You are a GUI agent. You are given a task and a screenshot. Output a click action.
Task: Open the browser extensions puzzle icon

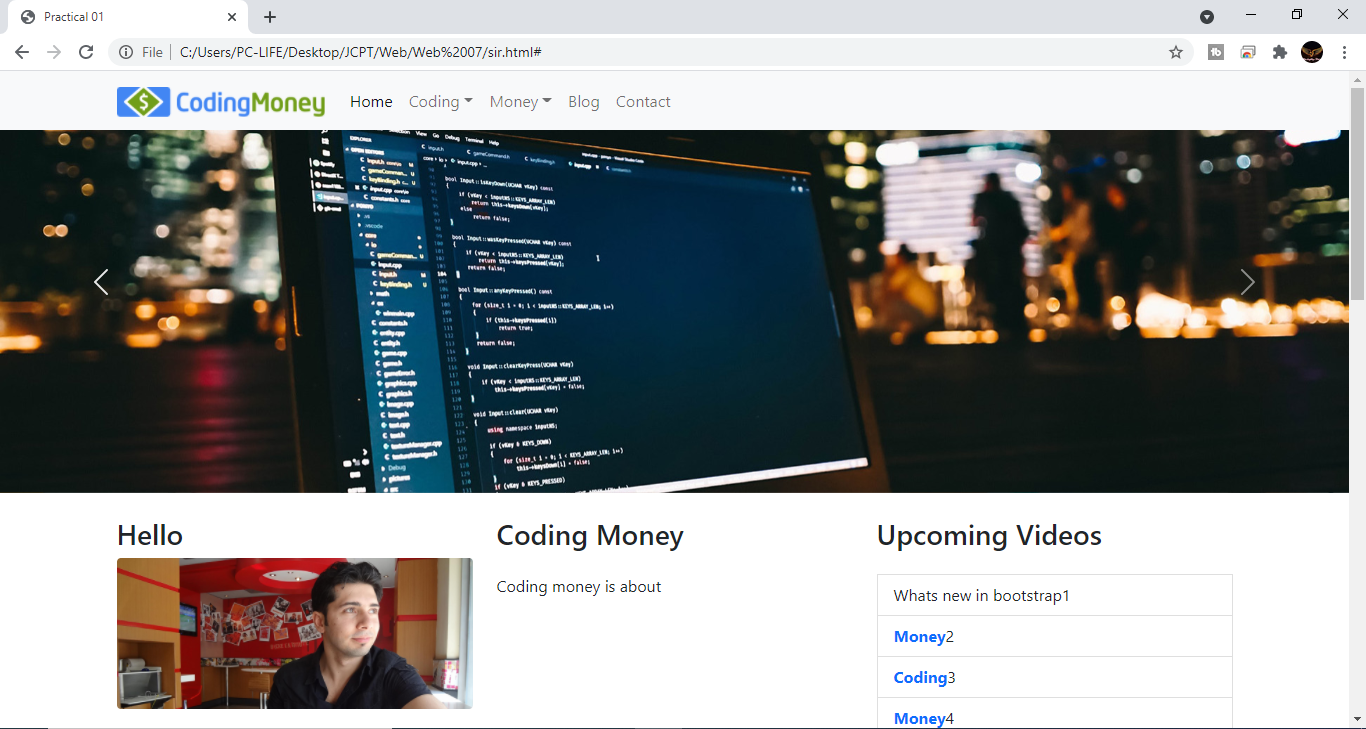1280,51
